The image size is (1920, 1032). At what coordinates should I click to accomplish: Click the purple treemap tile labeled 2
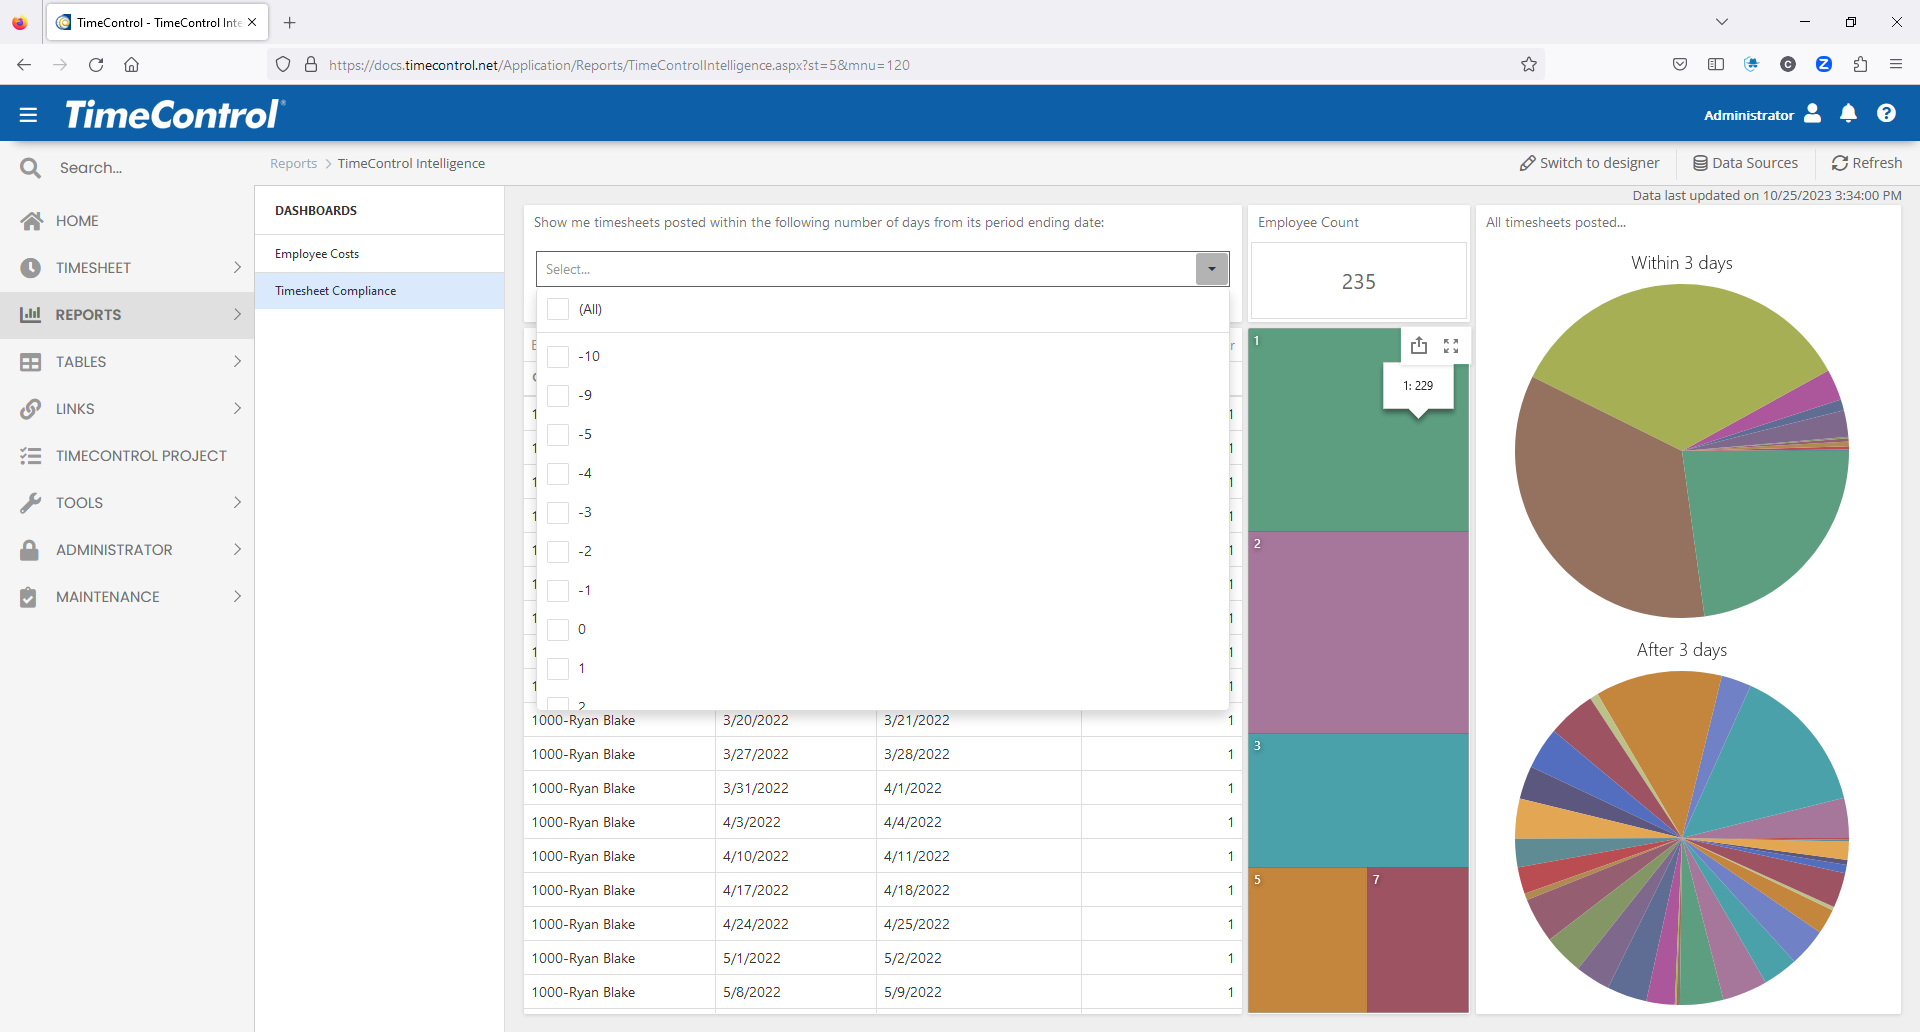click(x=1358, y=632)
